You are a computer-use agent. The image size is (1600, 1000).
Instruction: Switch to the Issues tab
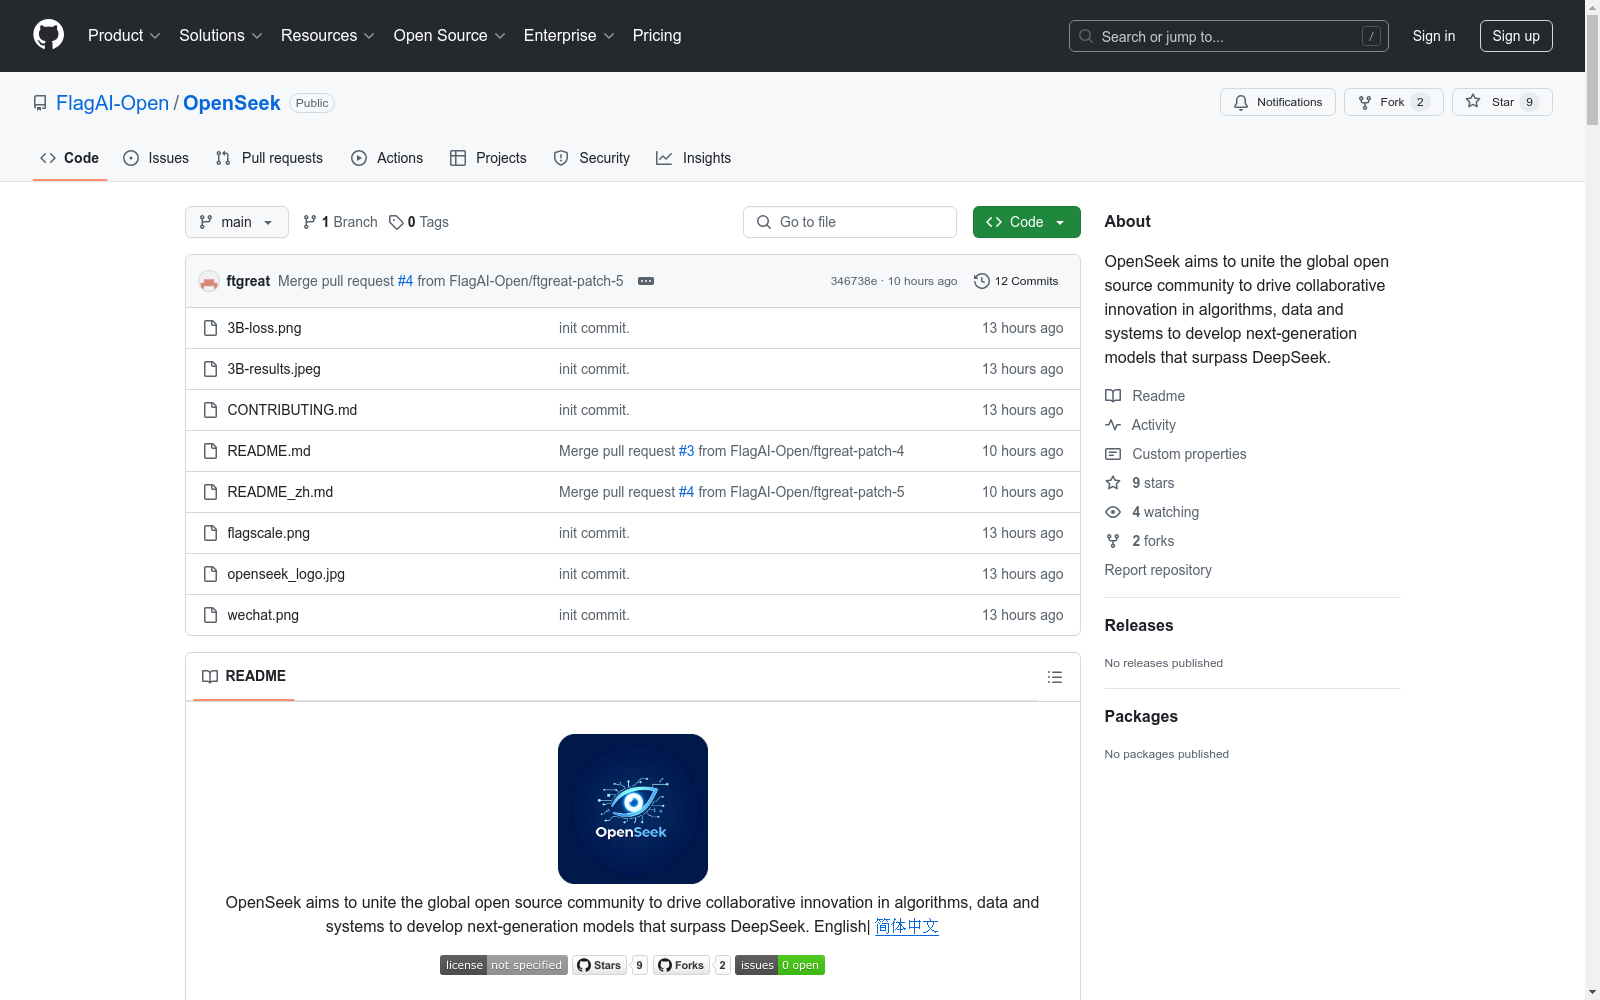[156, 158]
